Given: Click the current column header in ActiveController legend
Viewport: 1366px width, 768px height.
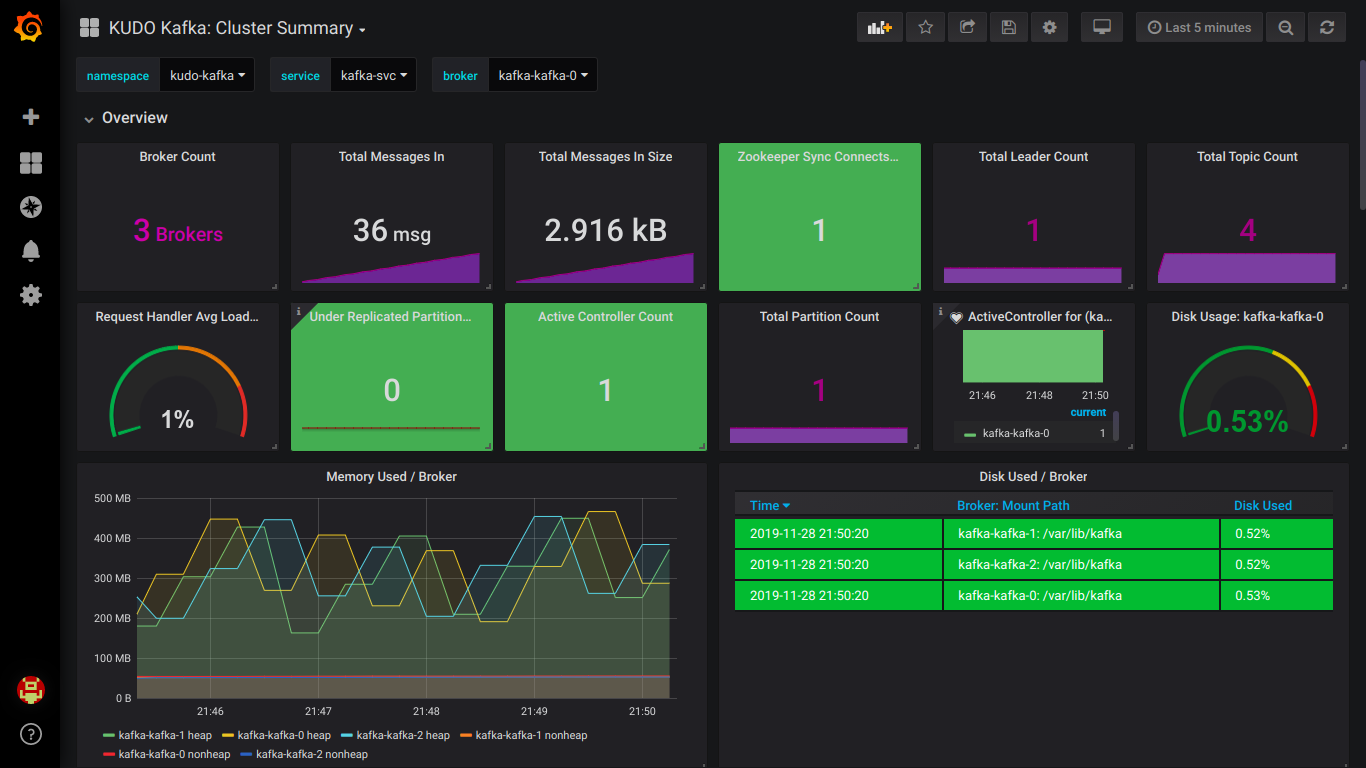Looking at the screenshot, I should (1088, 412).
